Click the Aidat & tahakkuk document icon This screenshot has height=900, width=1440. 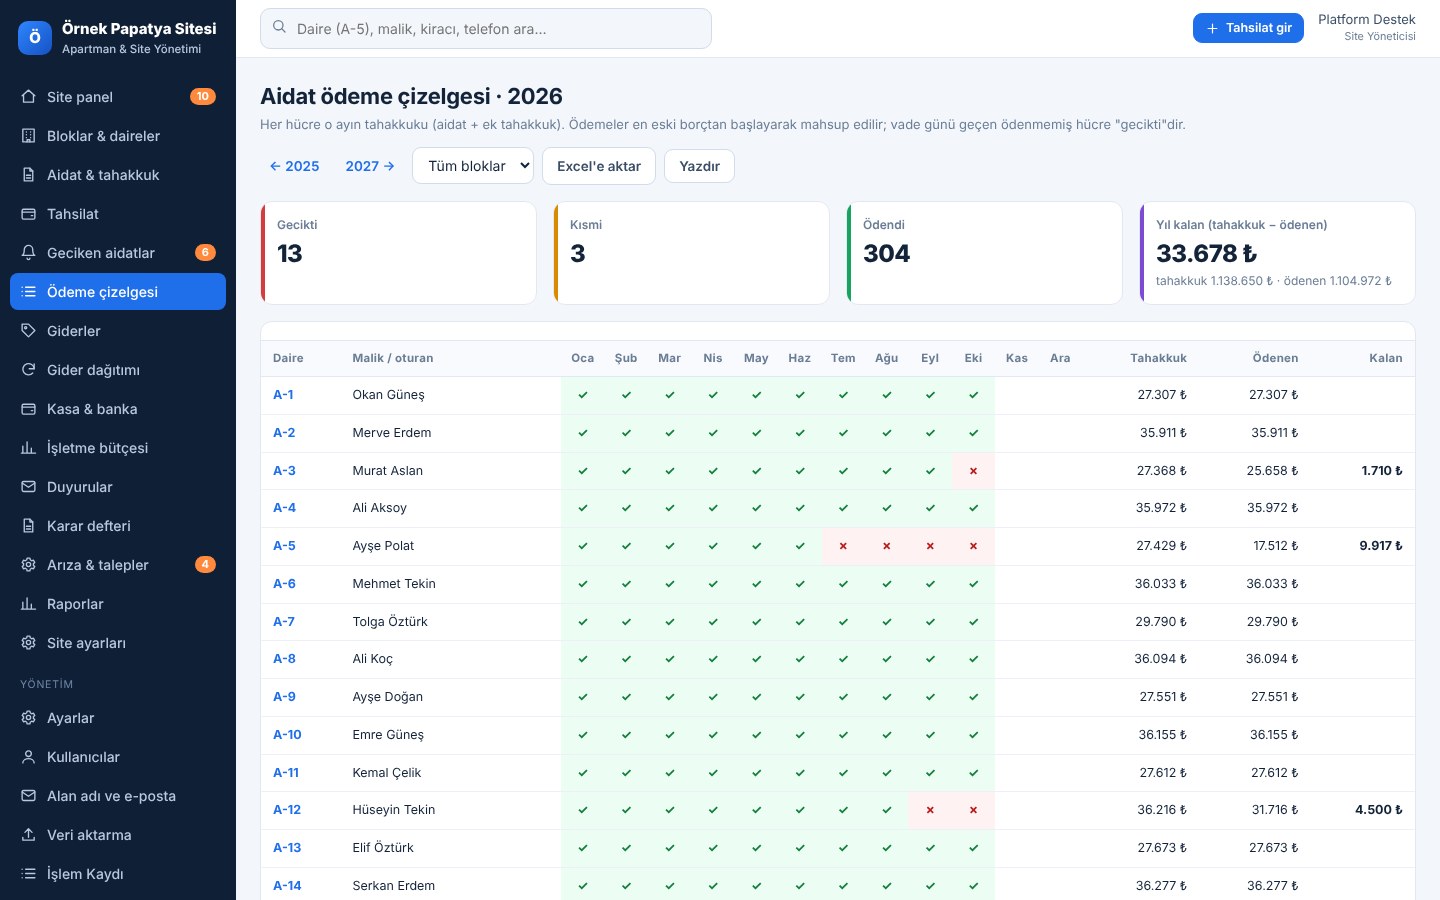tap(28, 175)
